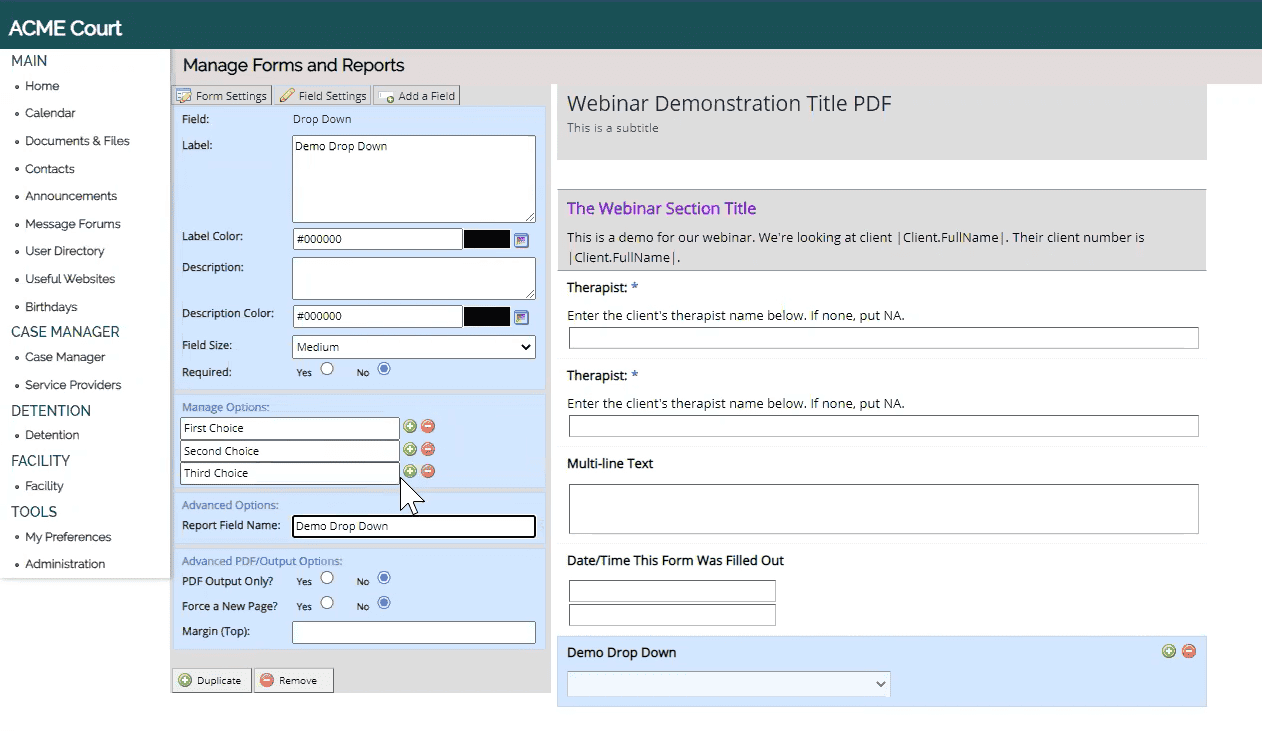Click the Label Color black swatch
Image resolution: width=1262 pixels, height=731 pixels.
point(487,239)
